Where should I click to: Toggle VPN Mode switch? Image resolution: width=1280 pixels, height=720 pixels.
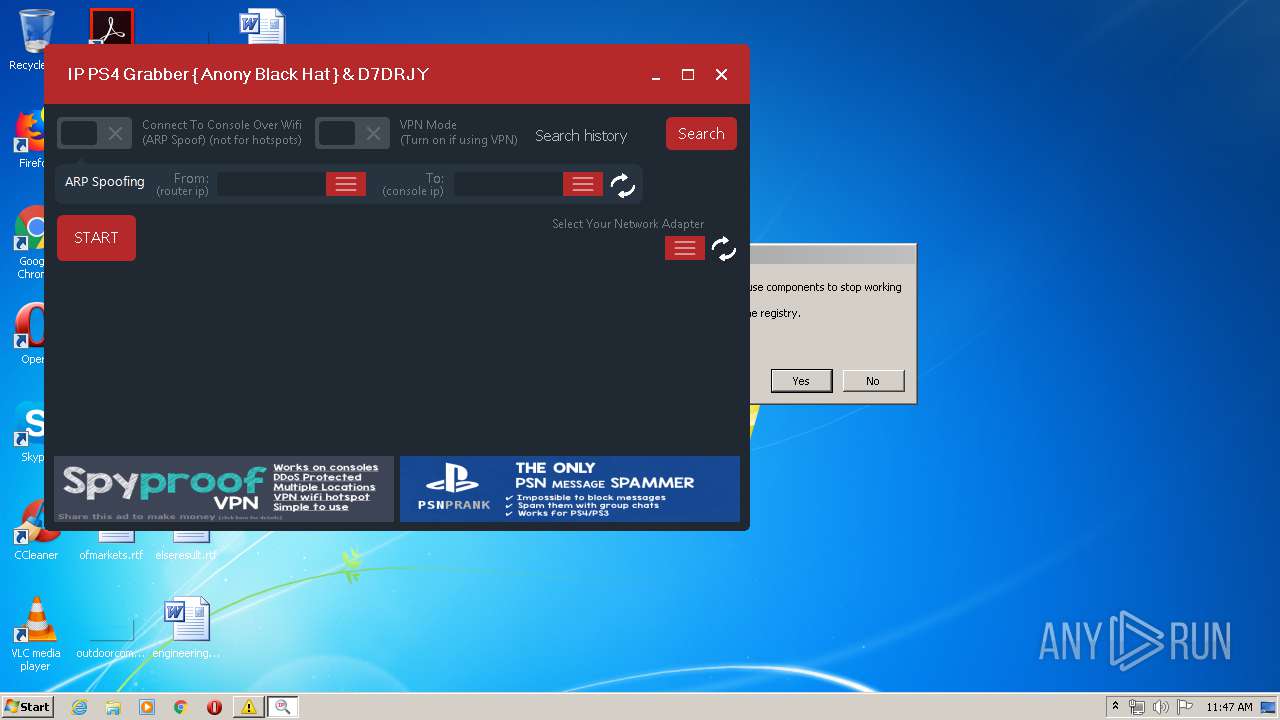[352, 133]
